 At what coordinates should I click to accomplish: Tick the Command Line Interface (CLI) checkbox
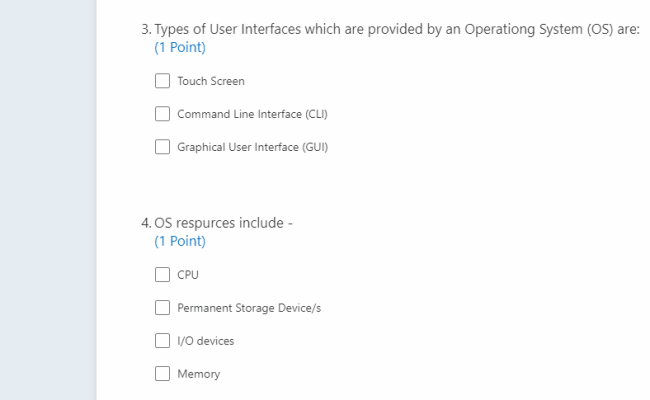point(163,114)
